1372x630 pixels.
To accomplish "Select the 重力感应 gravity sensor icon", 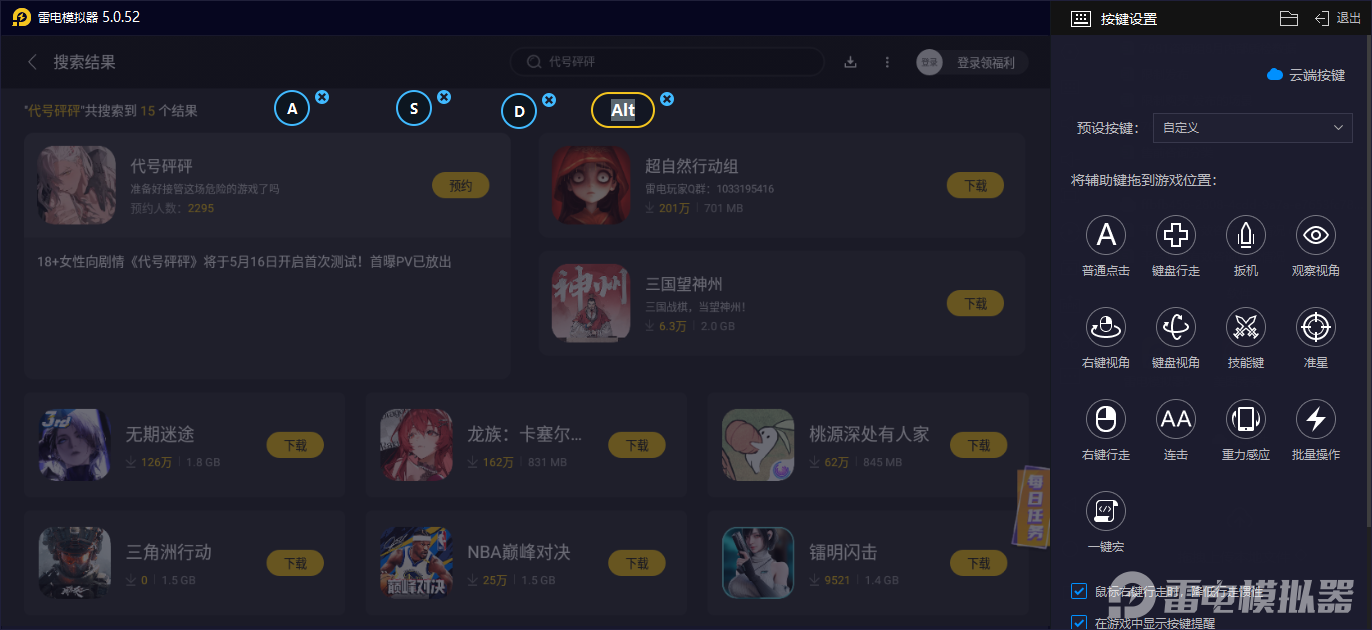I will tap(1246, 419).
